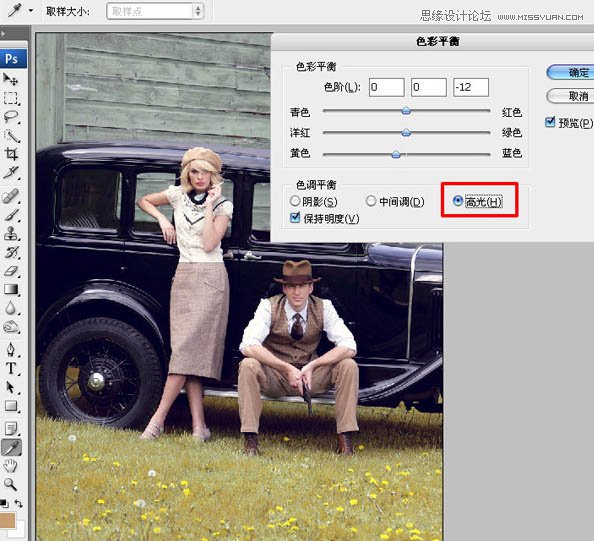Select the Hand tool

click(11, 466)
